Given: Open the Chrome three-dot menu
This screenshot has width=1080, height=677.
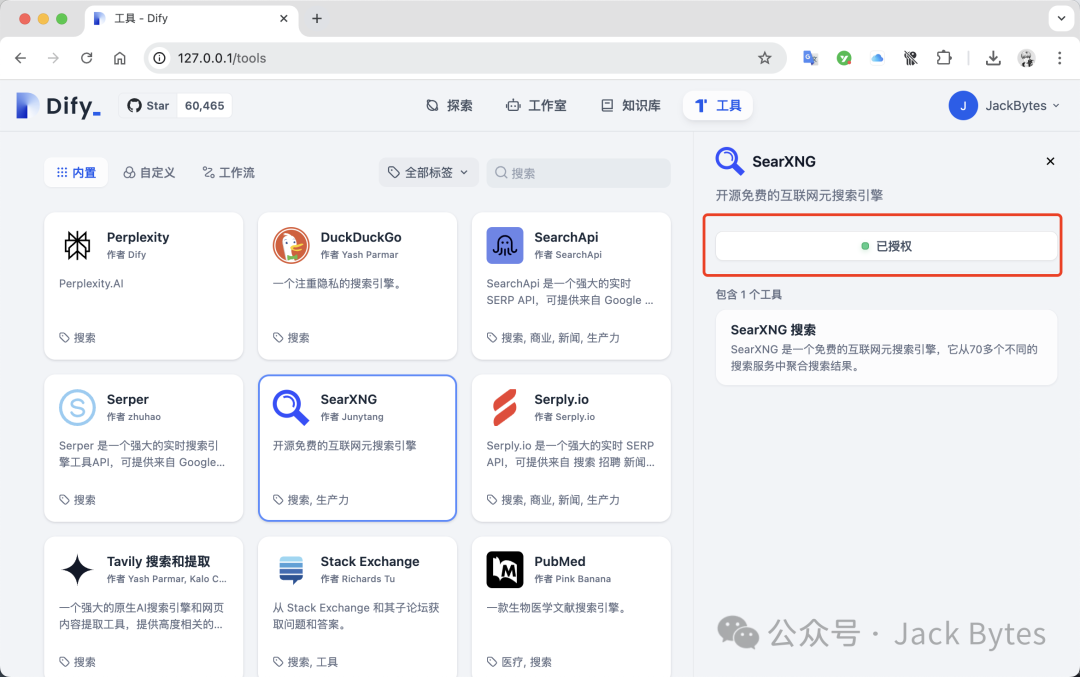Looking at the screenshot, I should 1059,58.
